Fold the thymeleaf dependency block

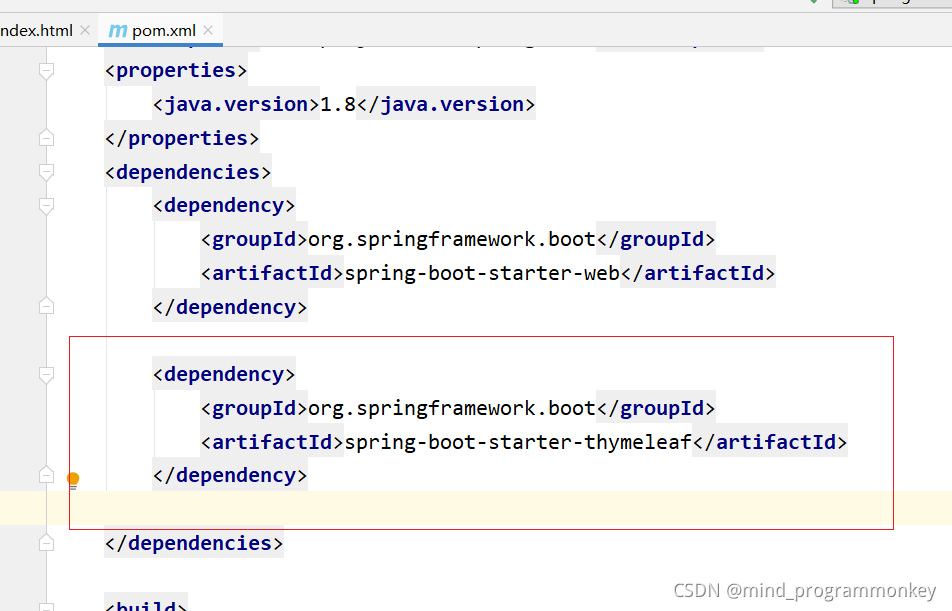click(x=46, y=375)
